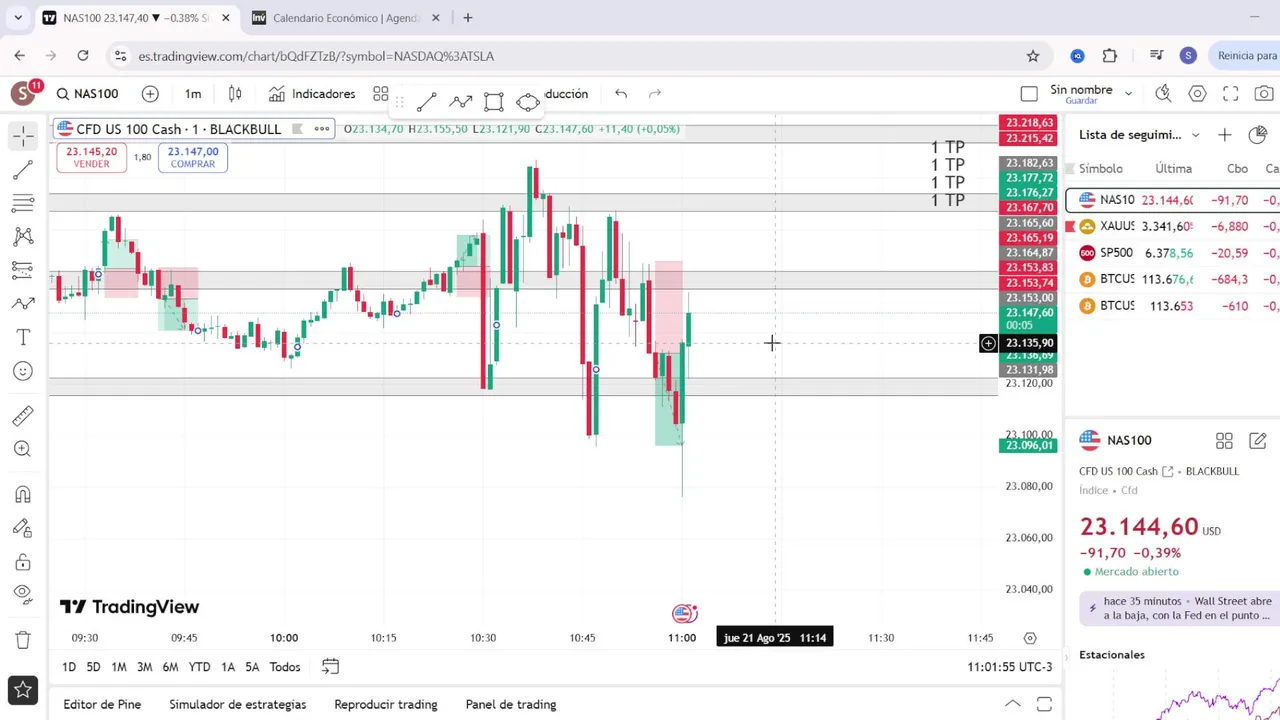Image resolution: width=1280 pixels, height=720 pixels.
Task: Select the 5D time range
Action: 93,667
